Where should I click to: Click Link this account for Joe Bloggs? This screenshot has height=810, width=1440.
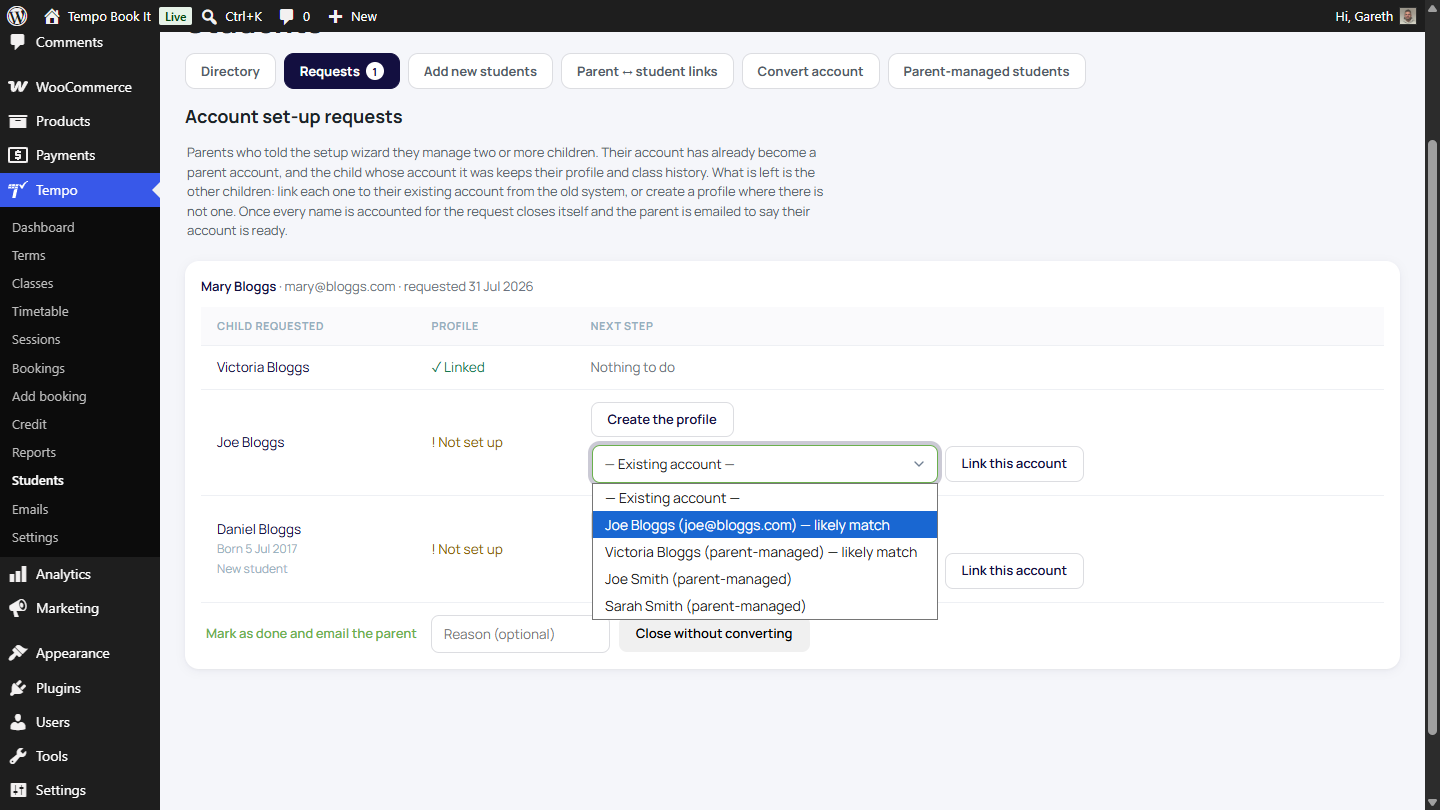point(1014,464)
